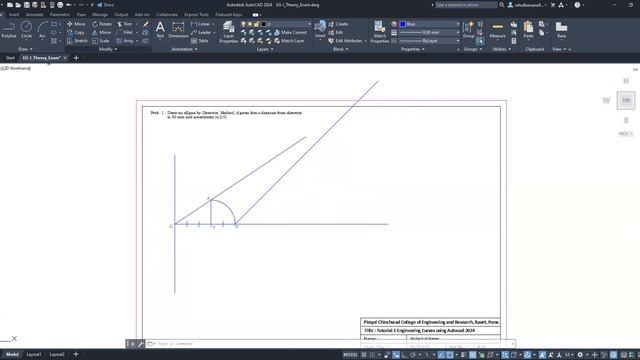The image size is (640, 360).
Task: Open Layer Properties
Action: pos(228,32)
